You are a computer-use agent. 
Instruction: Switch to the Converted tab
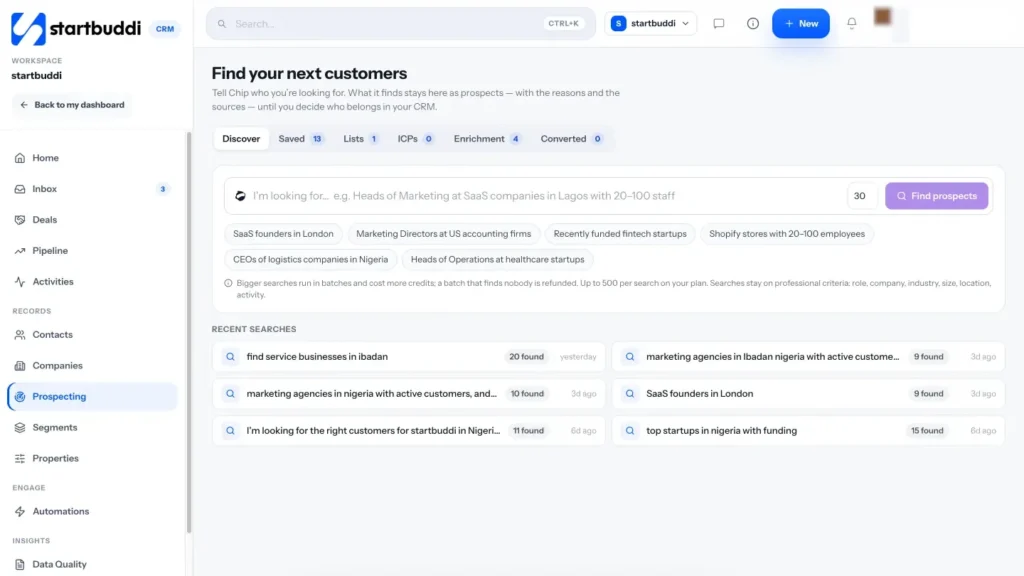pos(571,138)
